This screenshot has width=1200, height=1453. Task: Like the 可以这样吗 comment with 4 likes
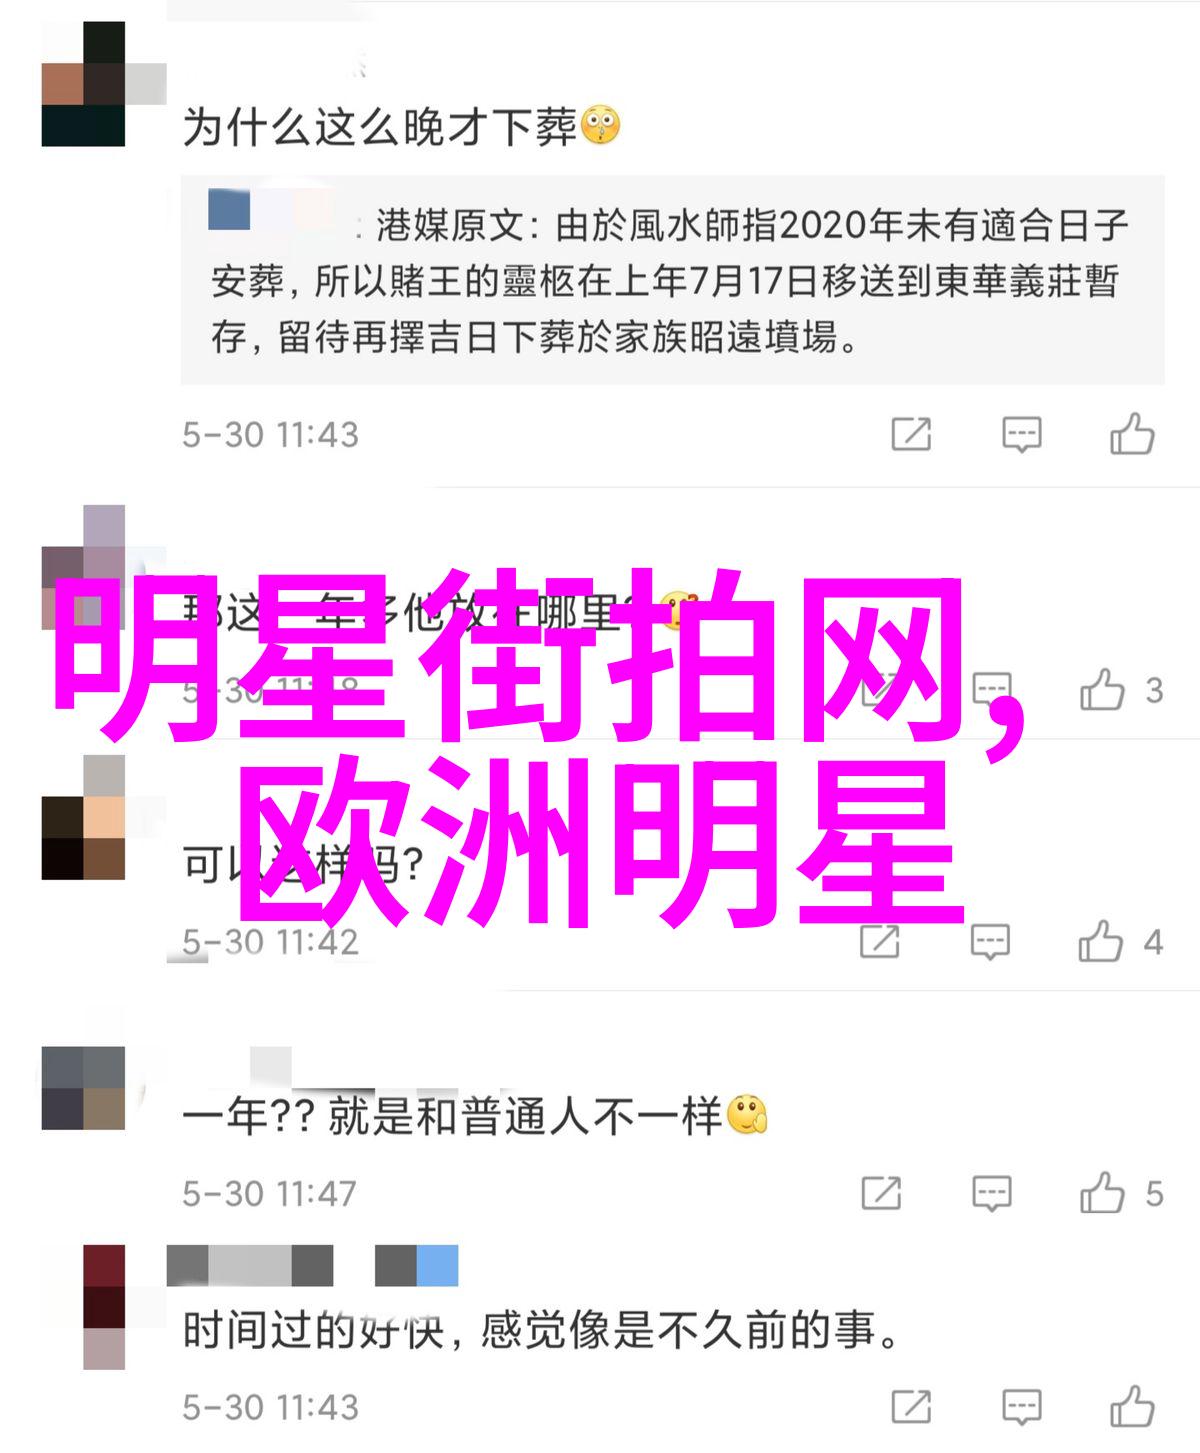[1101, 941]
